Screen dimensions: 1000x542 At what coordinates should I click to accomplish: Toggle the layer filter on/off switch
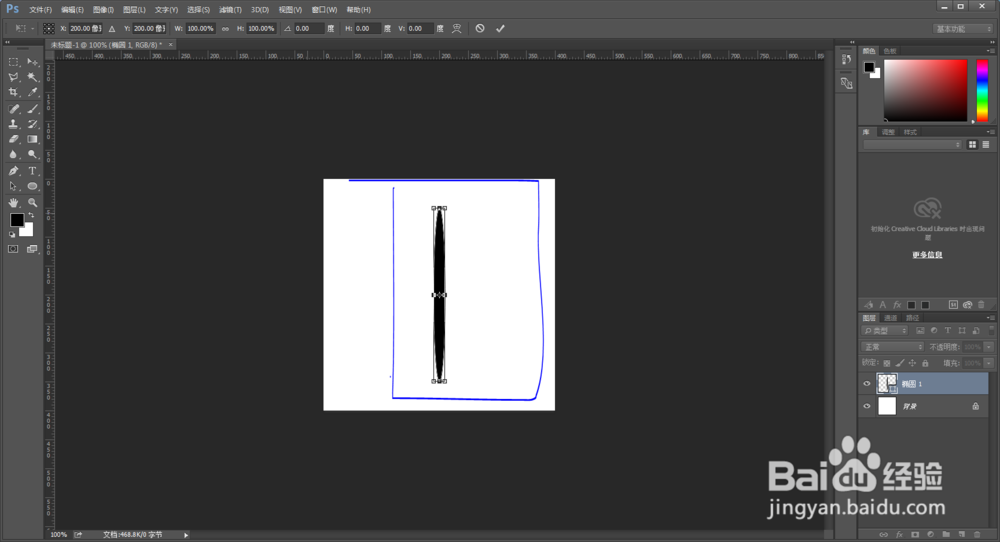click(992, 330)
